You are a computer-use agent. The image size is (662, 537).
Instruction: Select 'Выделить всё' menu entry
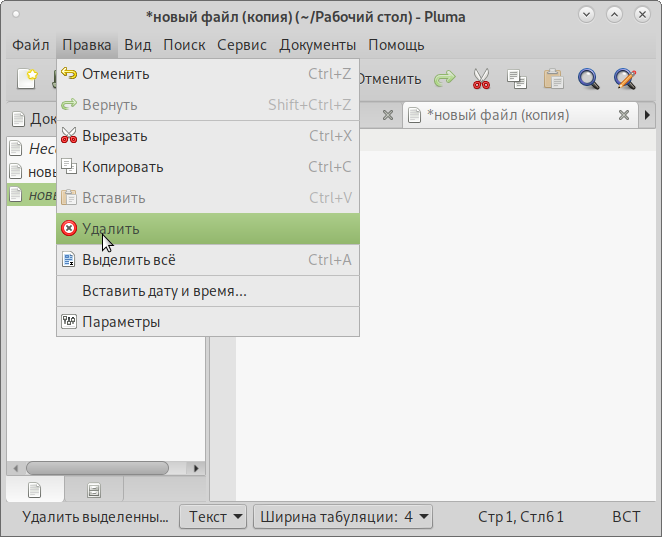128,260
